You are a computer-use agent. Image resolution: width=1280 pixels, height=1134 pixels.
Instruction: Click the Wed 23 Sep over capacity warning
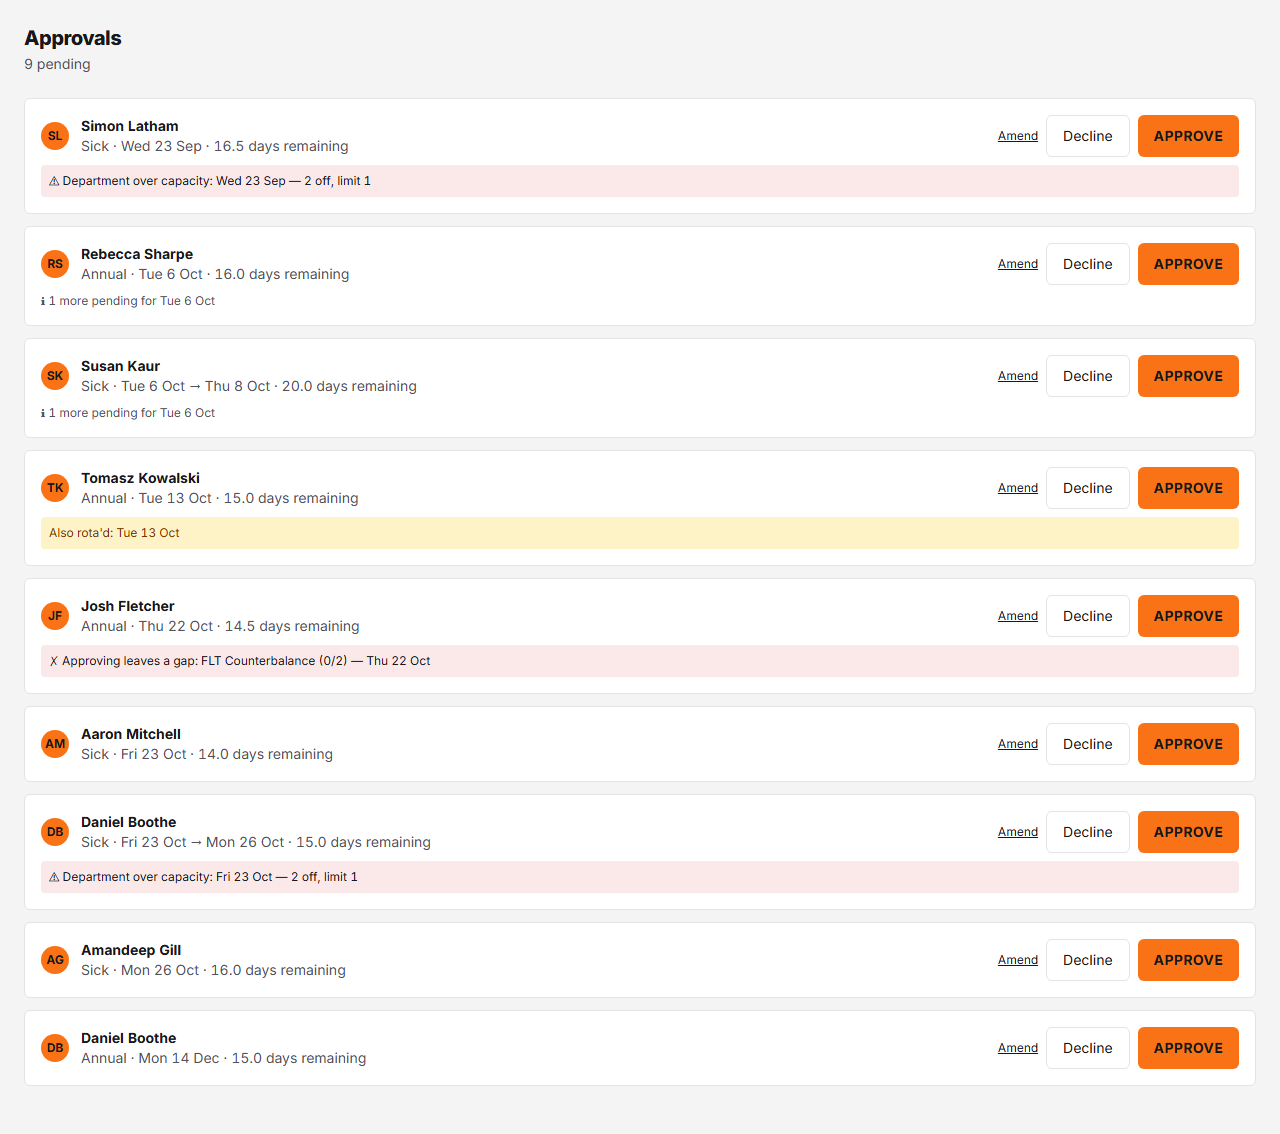(x=640, y=181)
